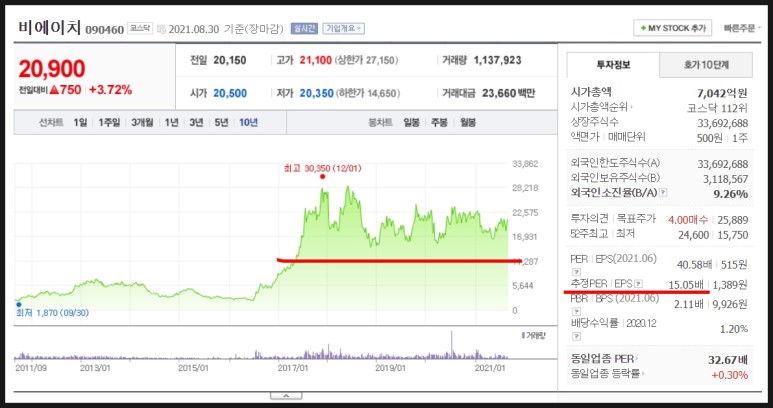Click help icon next to 추정PER EPS

(x=639, y=284)
